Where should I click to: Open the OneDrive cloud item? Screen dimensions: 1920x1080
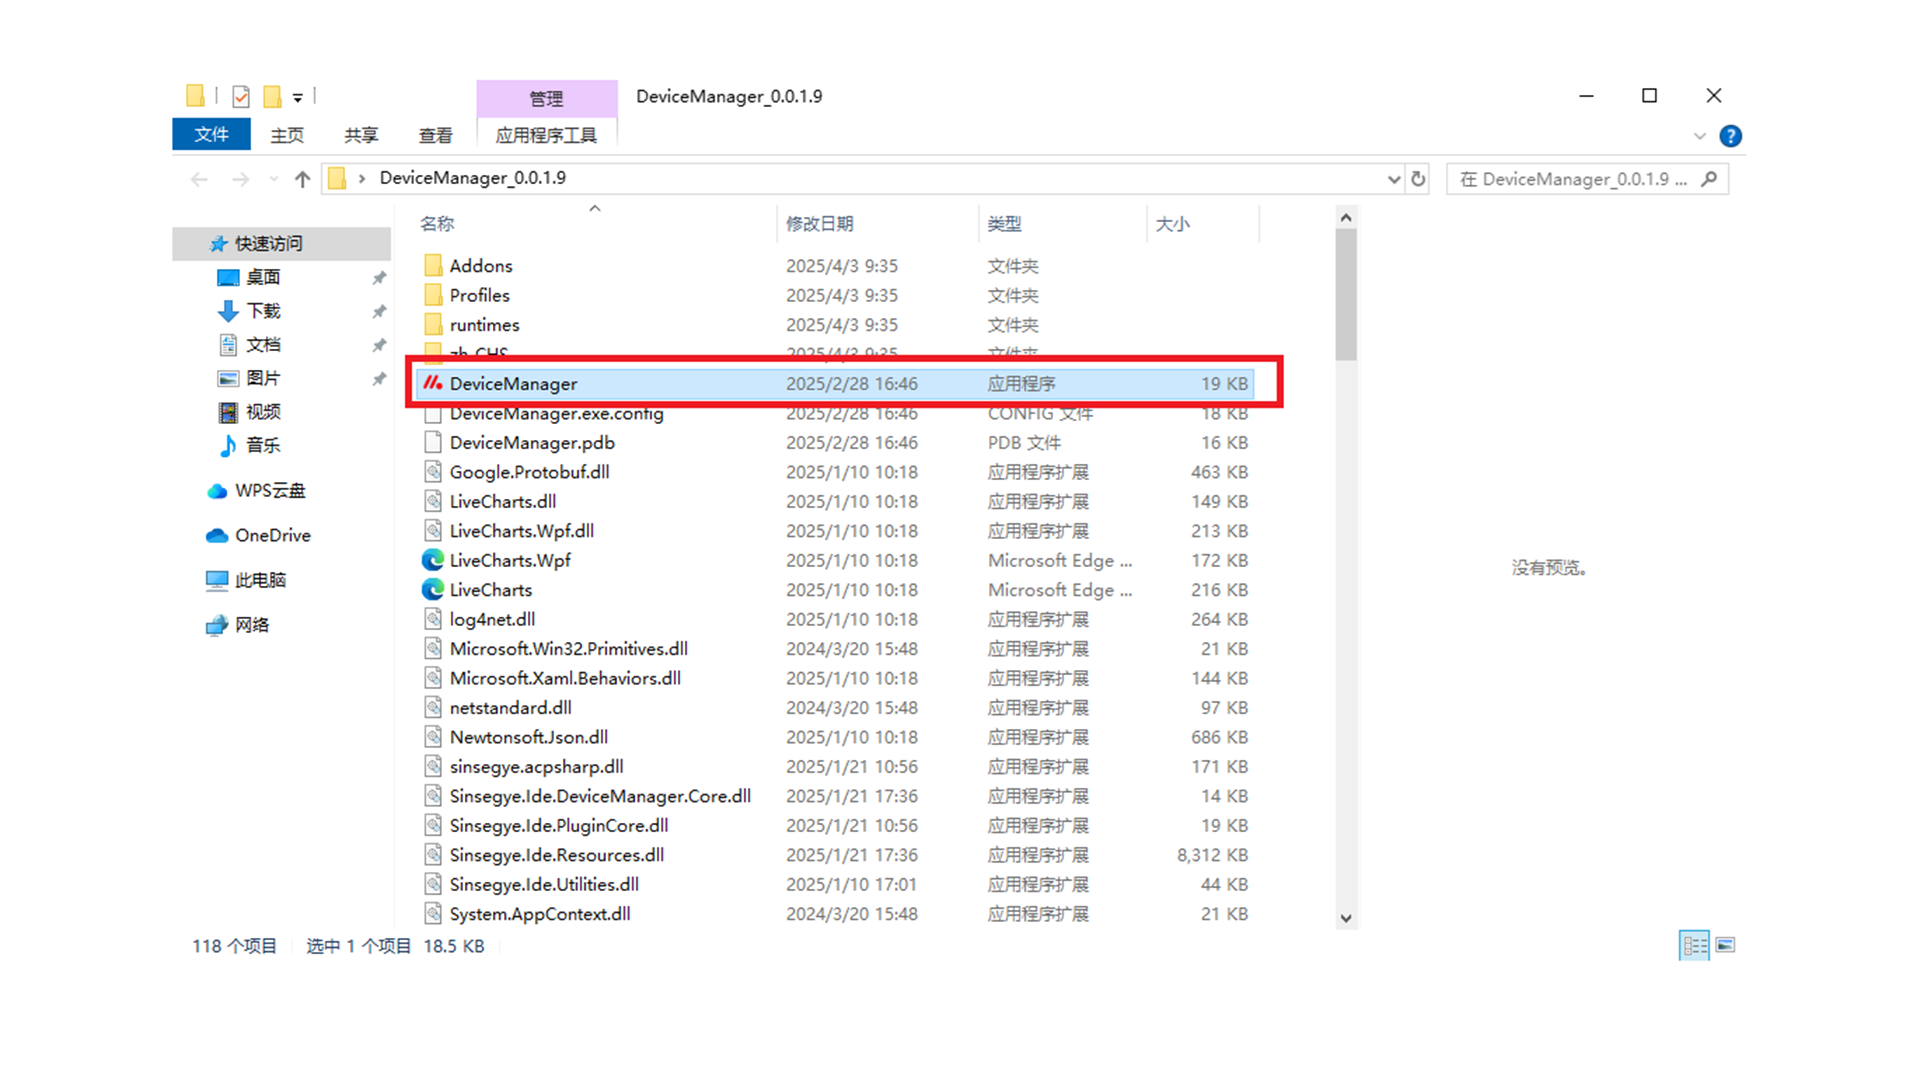(x=272, y=535)
